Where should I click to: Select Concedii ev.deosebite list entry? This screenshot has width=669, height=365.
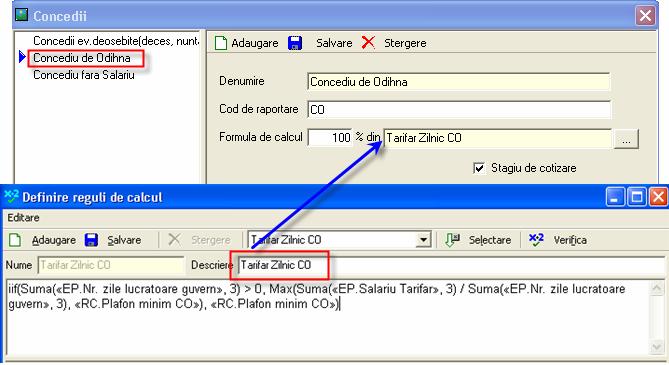pos(116,41)
